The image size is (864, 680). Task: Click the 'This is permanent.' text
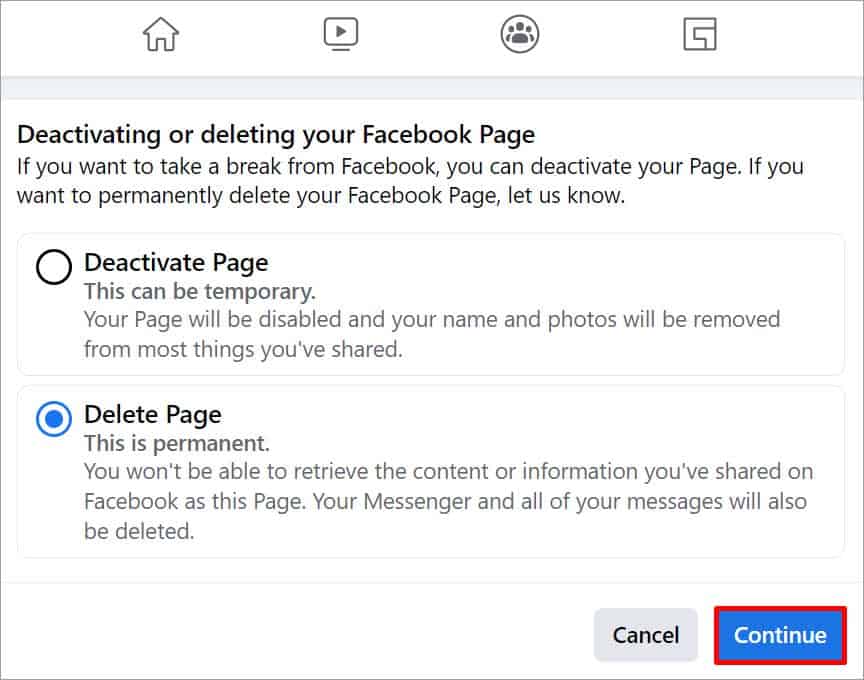(x=177, y=443)
